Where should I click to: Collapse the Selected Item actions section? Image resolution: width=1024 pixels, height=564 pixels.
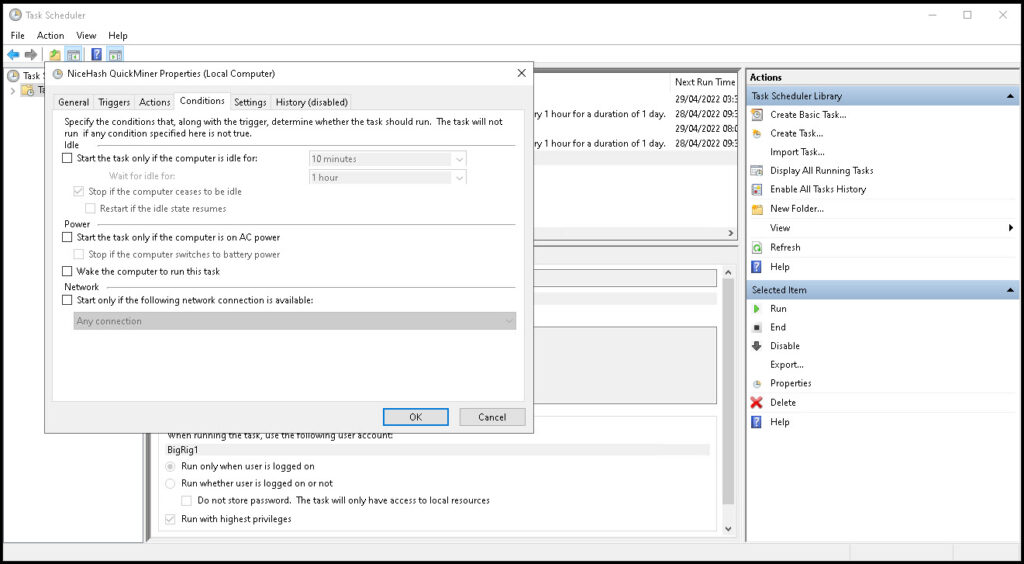1010,290
